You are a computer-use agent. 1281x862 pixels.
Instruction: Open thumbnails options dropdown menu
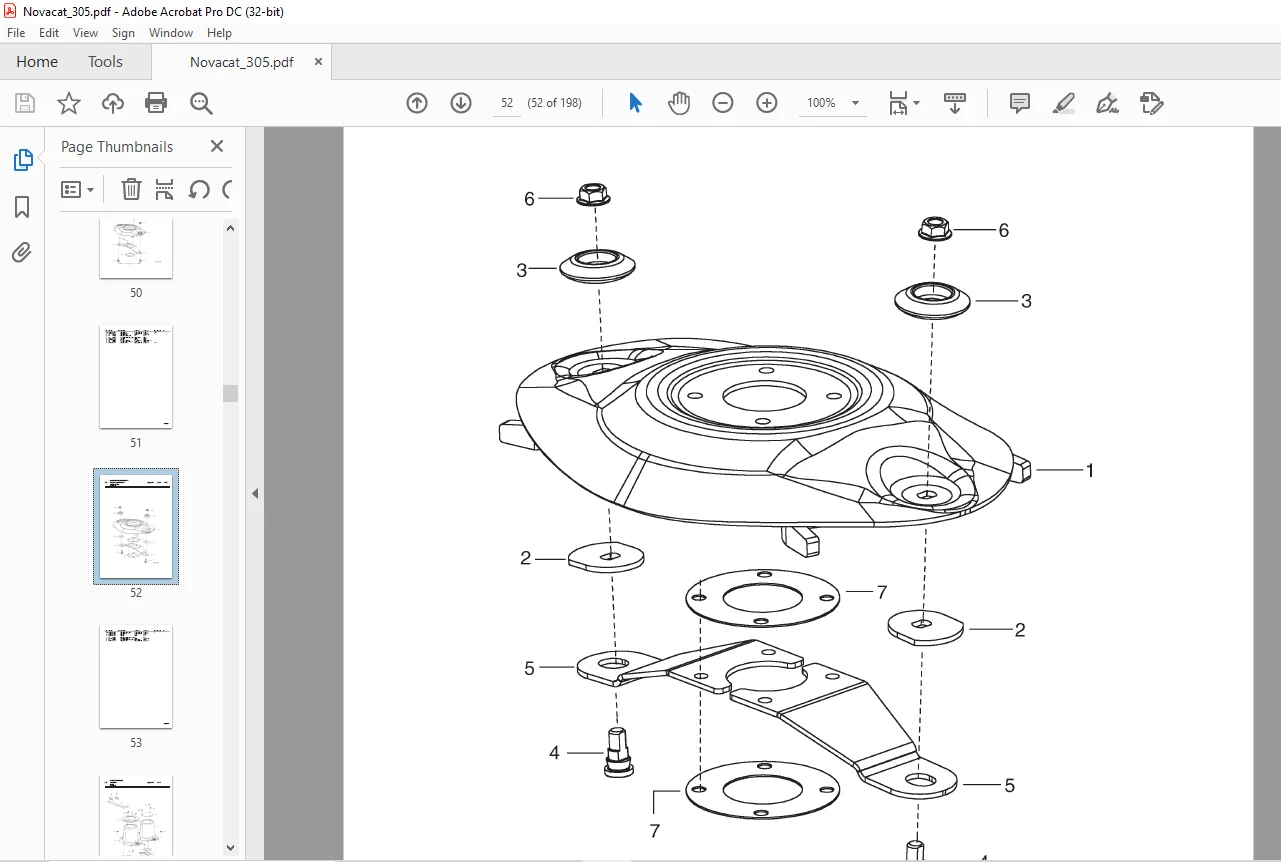click(77, 189)
